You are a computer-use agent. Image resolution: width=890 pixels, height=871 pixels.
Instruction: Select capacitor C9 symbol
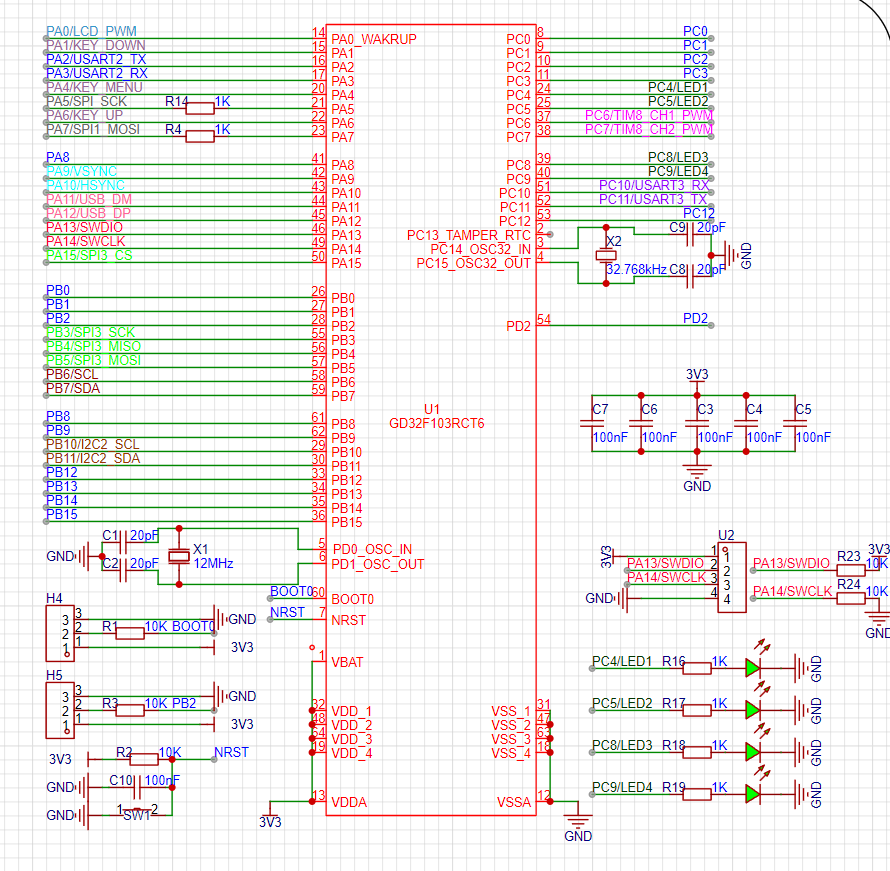690,234
